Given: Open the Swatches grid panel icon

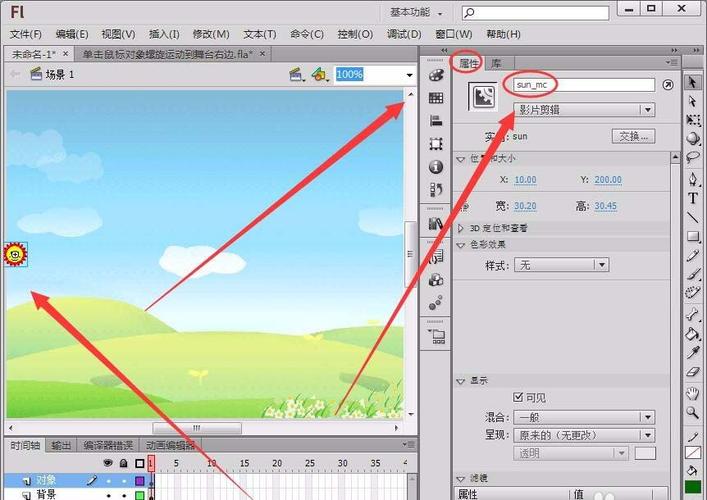Looking at the screenshot, I should pyautogui.click(x=436, y=98).
